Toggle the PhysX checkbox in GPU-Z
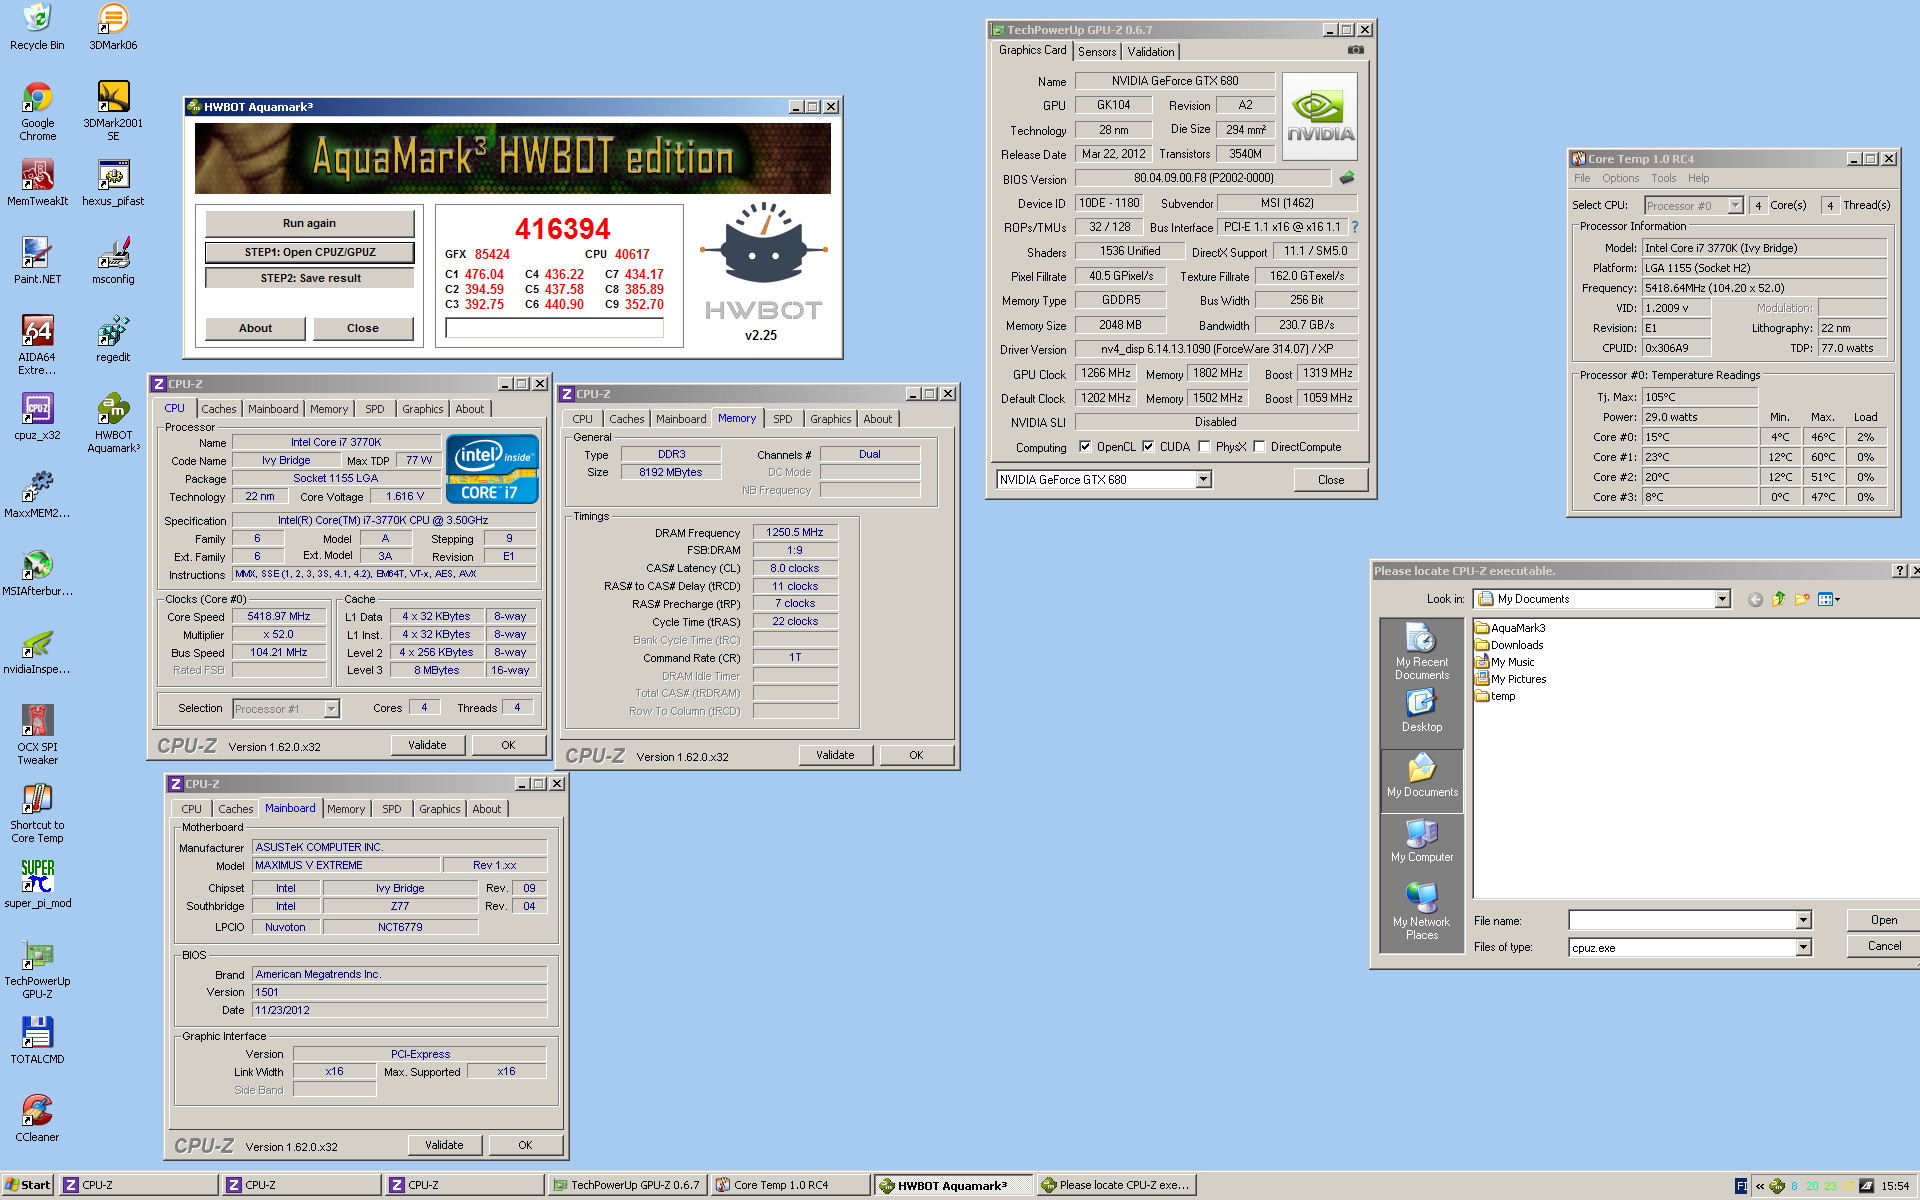The image size is (1920, 1200). [x=1204, y=447]
